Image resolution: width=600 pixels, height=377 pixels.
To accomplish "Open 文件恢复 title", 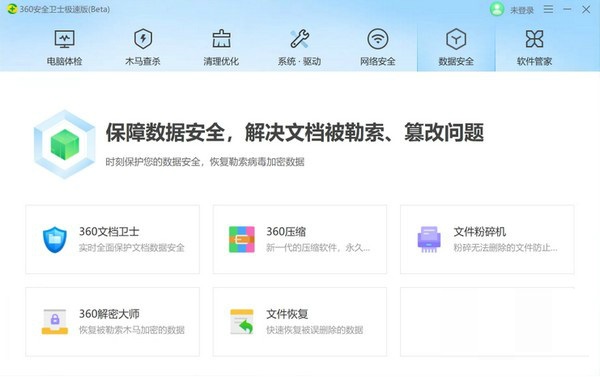I will [287, 314].
